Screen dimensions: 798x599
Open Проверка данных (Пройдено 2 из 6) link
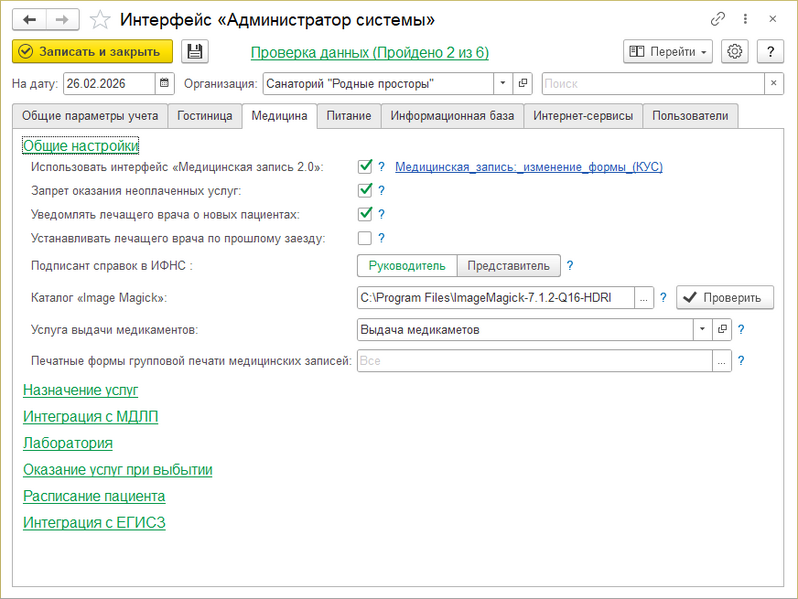tap(369, 52)
